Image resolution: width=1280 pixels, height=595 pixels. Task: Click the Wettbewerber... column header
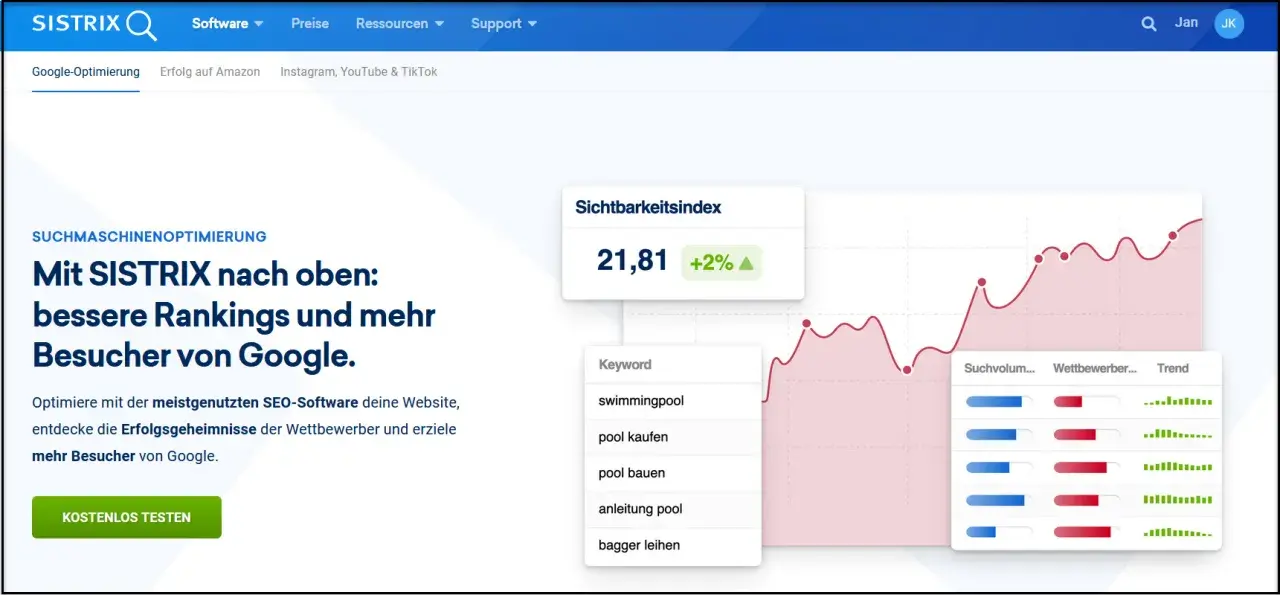pos(1095,368)
